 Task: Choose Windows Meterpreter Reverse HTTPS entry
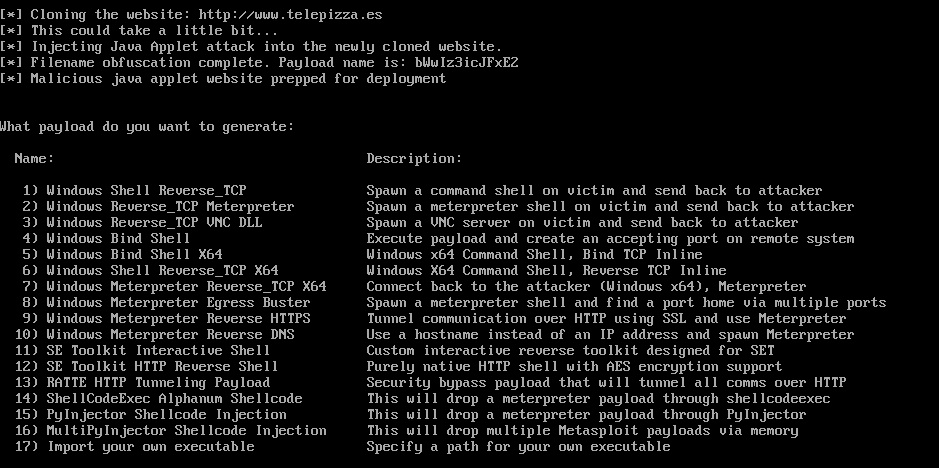tap(178, 319)
